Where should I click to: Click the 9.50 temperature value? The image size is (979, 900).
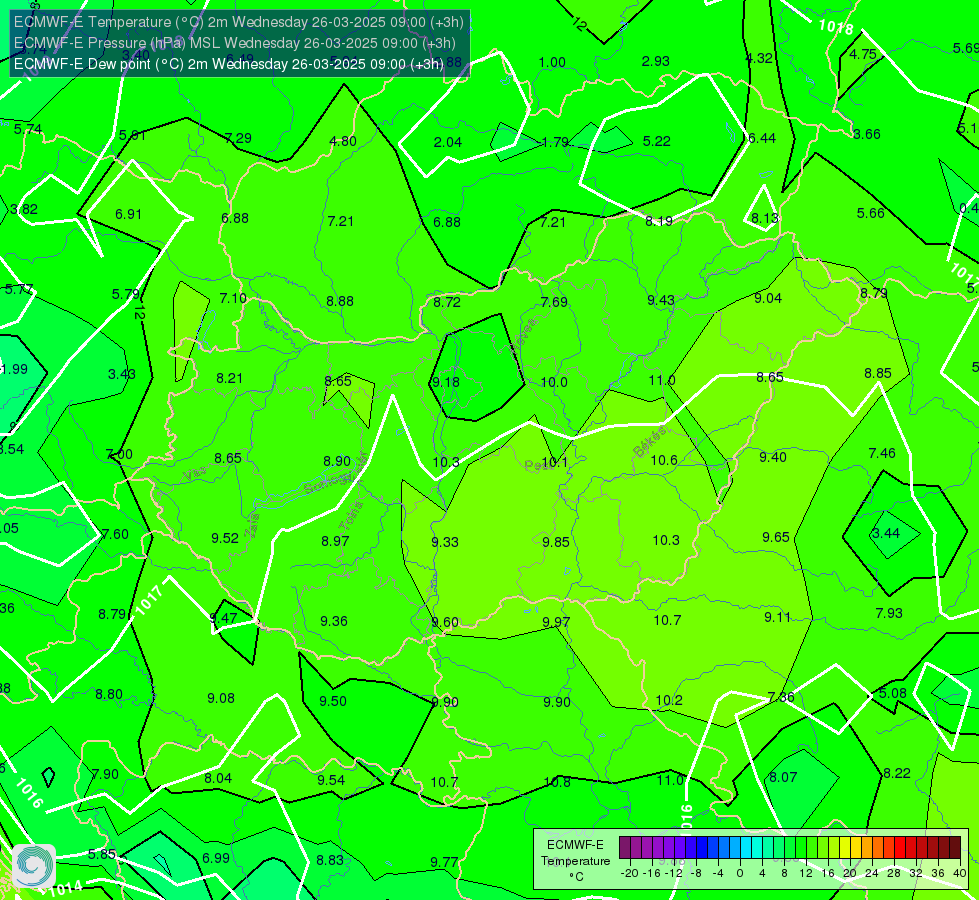[x=333, y=701]
